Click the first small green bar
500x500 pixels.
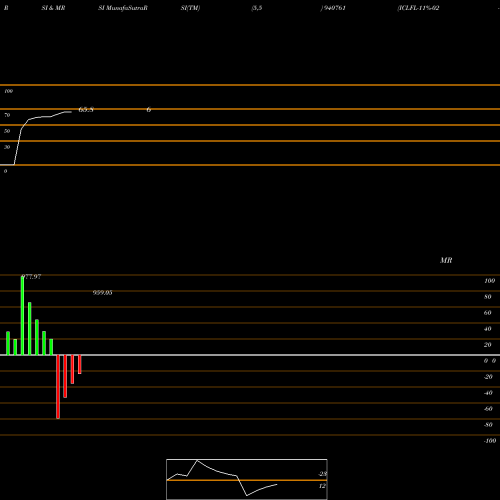(x=8, y=343)
